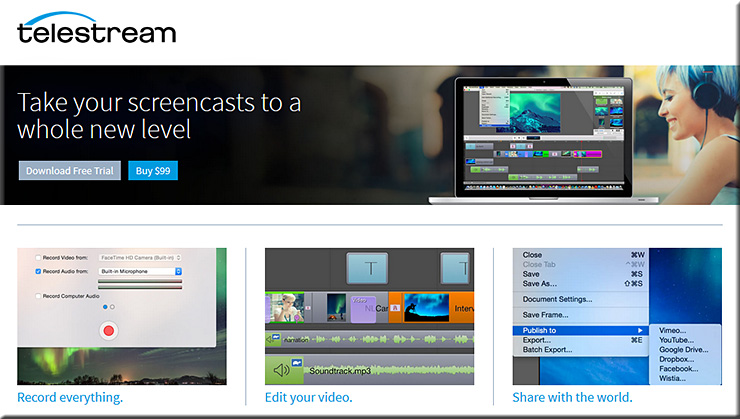This screenshot has height=419, width=740.
Task: Open the FaceTime HD Camera dropdown
Action: point(140,258)
